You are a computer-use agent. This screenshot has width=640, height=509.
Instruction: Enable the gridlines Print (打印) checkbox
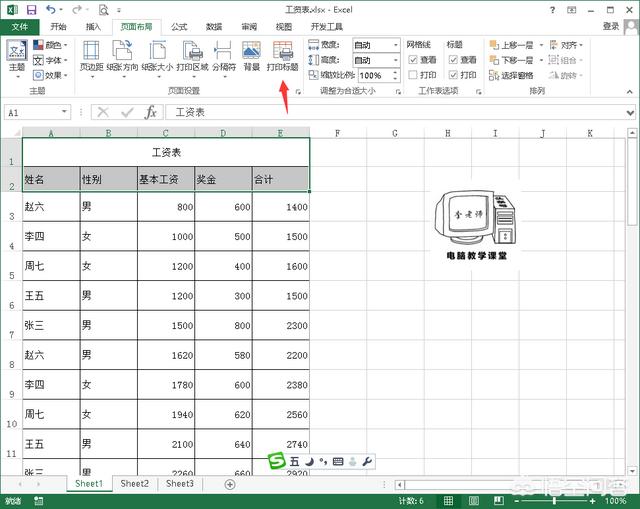(413, 75)
